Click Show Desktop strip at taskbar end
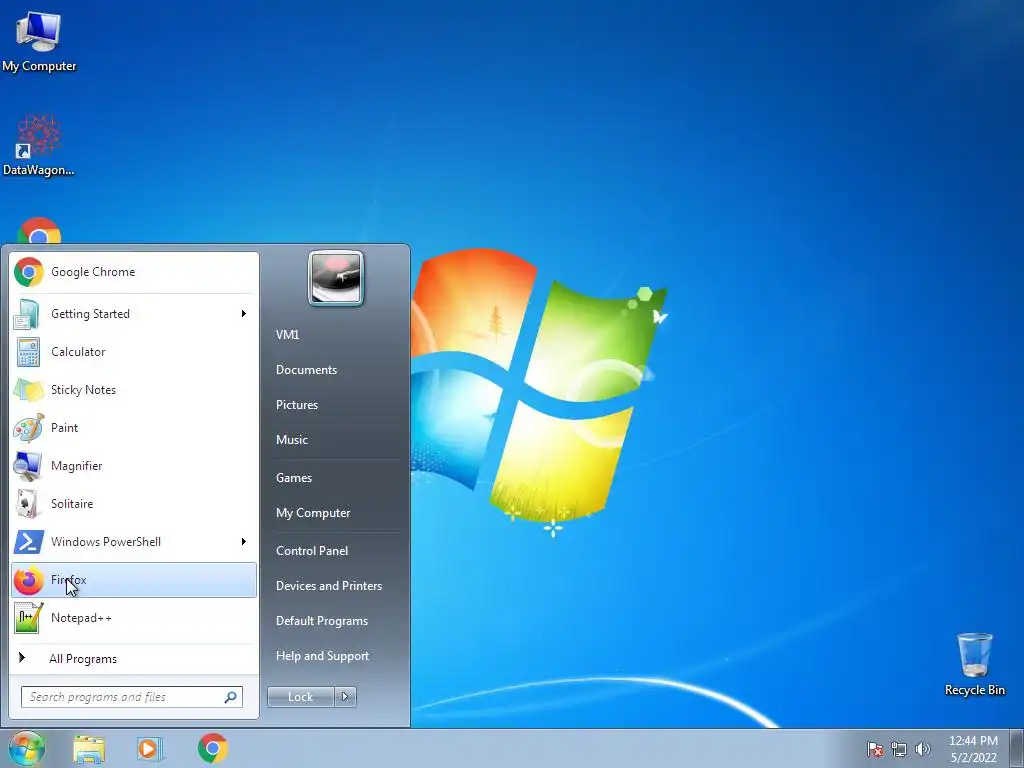The image size is (1024, 768). point(1016,748)
